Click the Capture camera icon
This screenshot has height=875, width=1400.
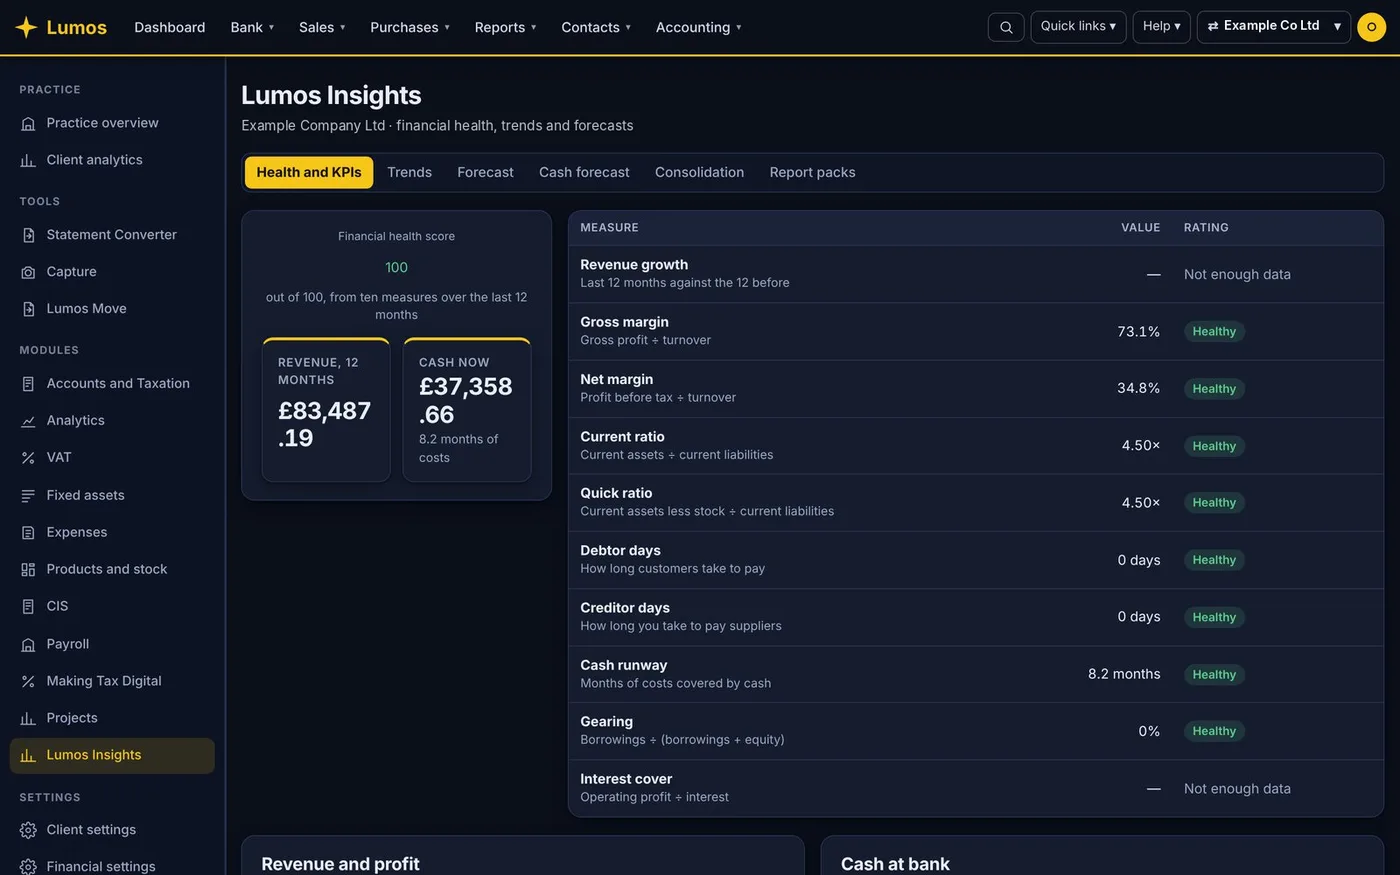[28, 272]
